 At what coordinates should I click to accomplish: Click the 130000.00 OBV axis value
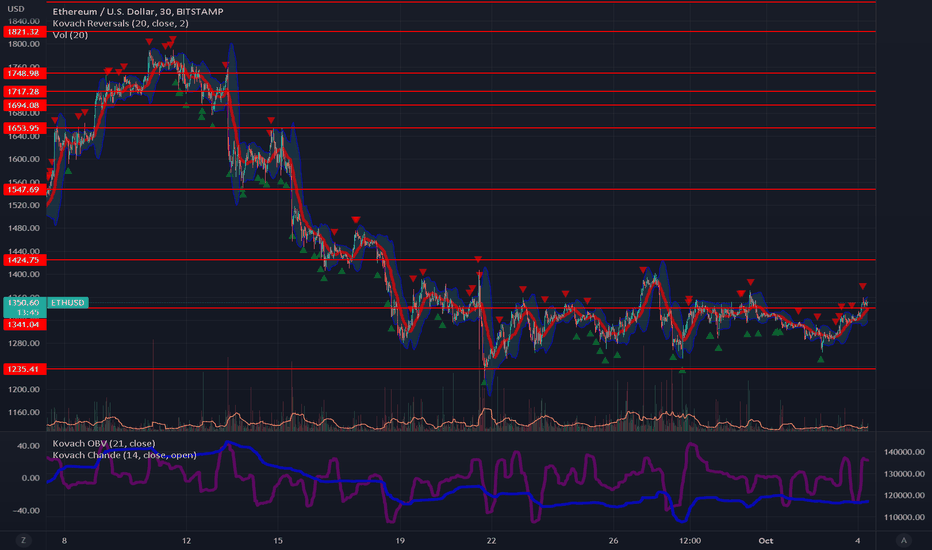coord(904,474)
